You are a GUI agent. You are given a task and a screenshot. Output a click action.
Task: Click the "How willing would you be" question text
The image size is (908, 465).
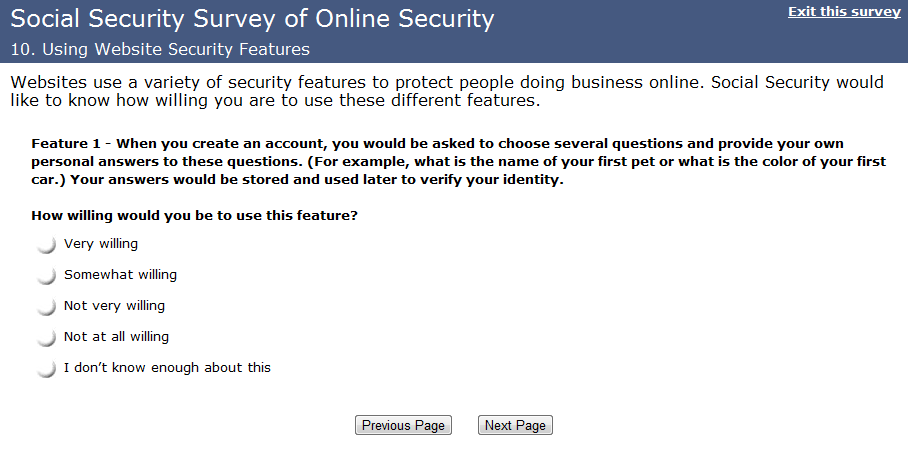194,215
